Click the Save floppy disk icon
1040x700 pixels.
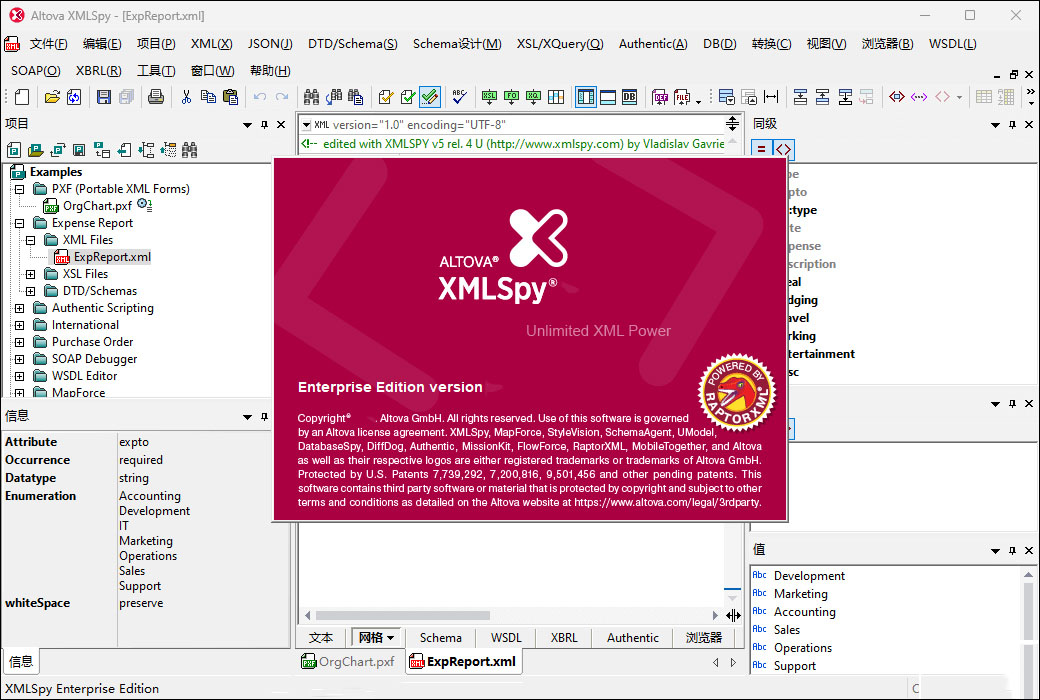(103, 97)
